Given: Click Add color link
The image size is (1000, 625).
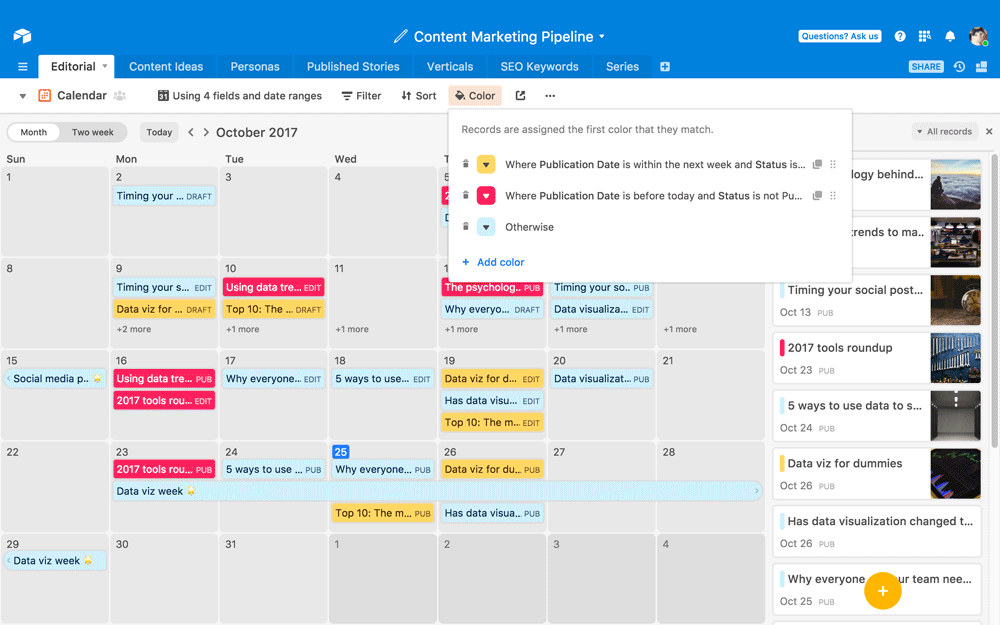Looking at the screenshot, I should click(x=493, y=262).
